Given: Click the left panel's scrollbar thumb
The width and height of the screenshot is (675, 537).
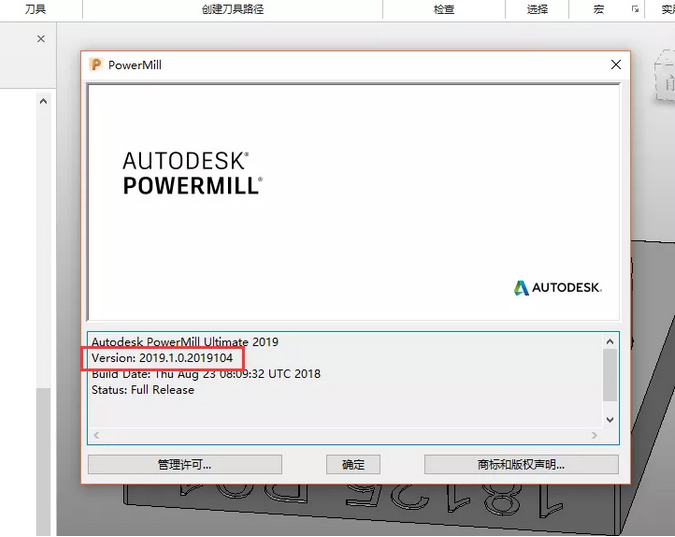Looking at the screenshot, I should pyautogui.click(x=43, y=462).
